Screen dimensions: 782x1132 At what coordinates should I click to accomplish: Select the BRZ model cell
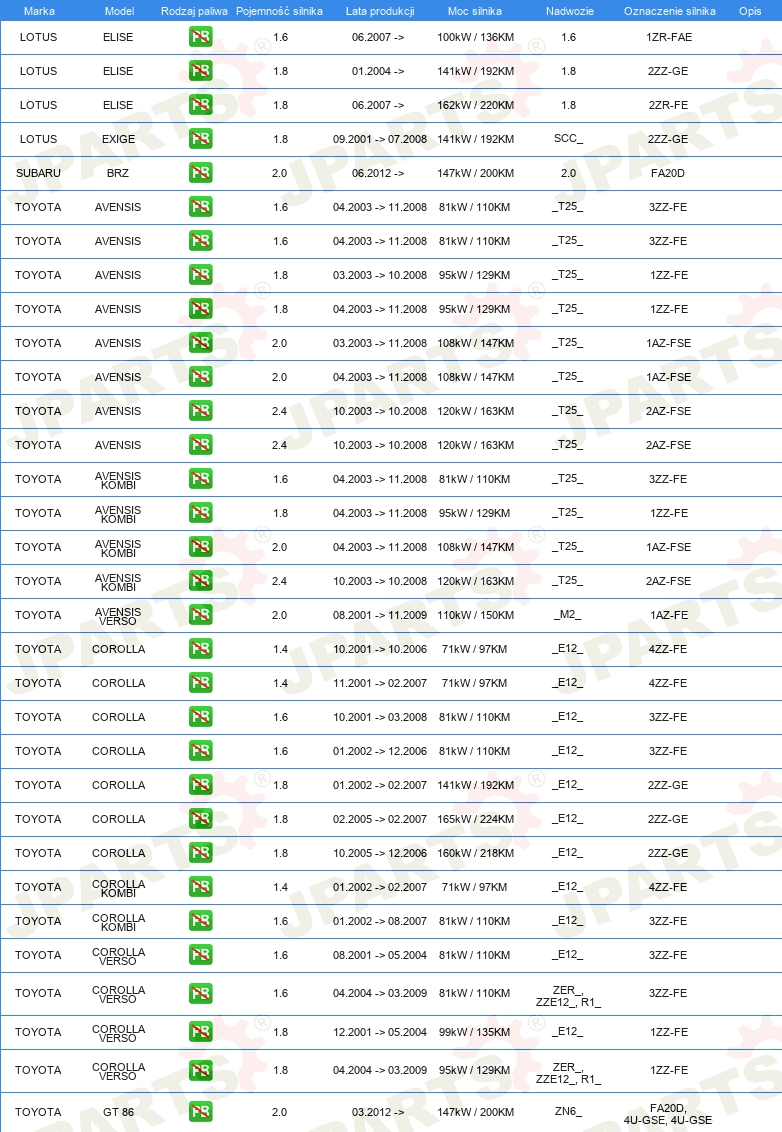(118, 173)
